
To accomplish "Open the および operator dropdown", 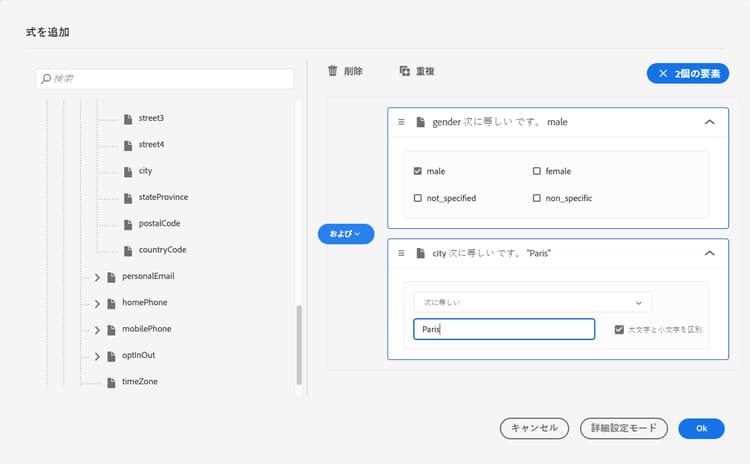I will 346,234.
